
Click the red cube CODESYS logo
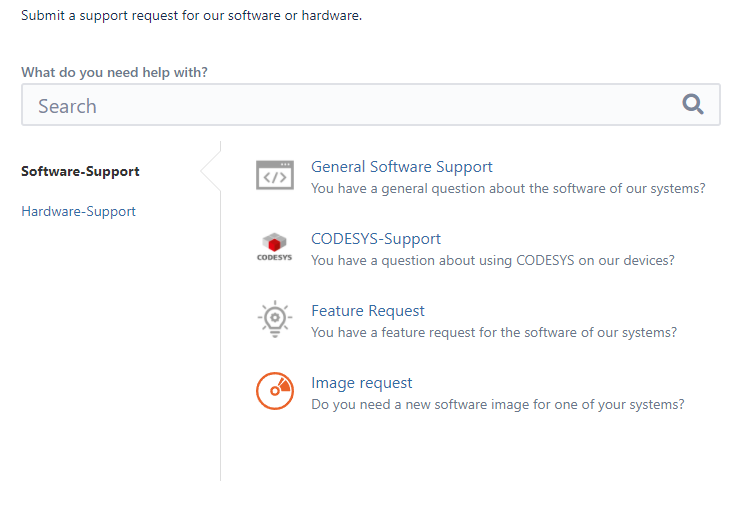[x=274, y=242]
